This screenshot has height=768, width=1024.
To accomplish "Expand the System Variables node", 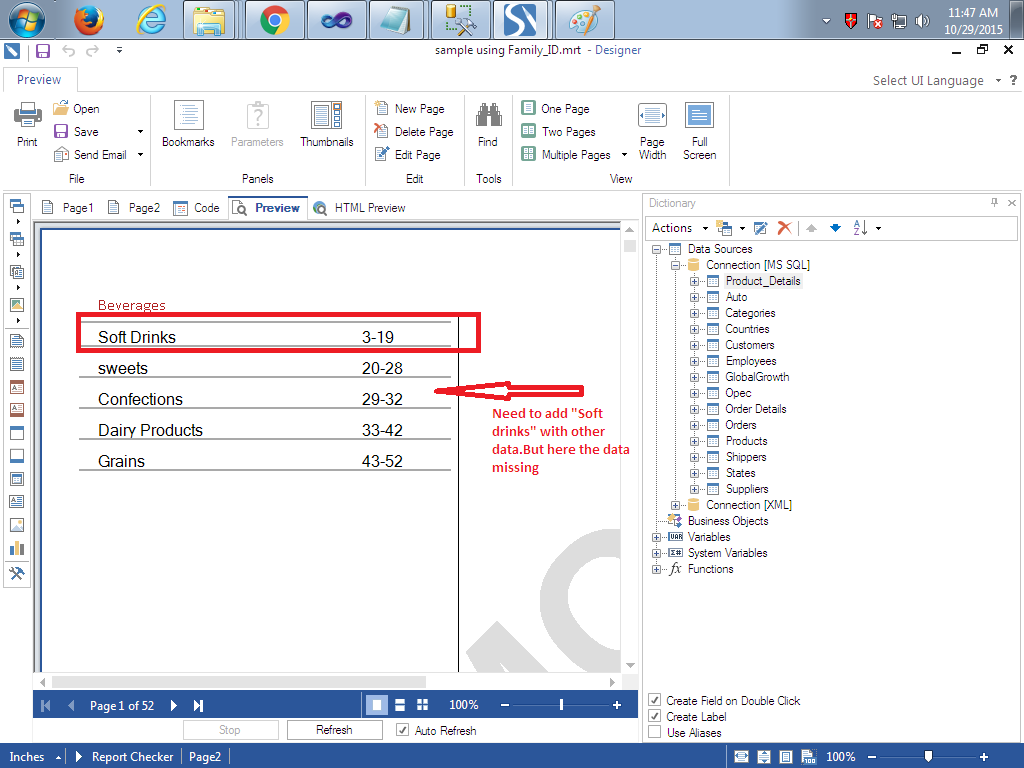I will (656, 553).
